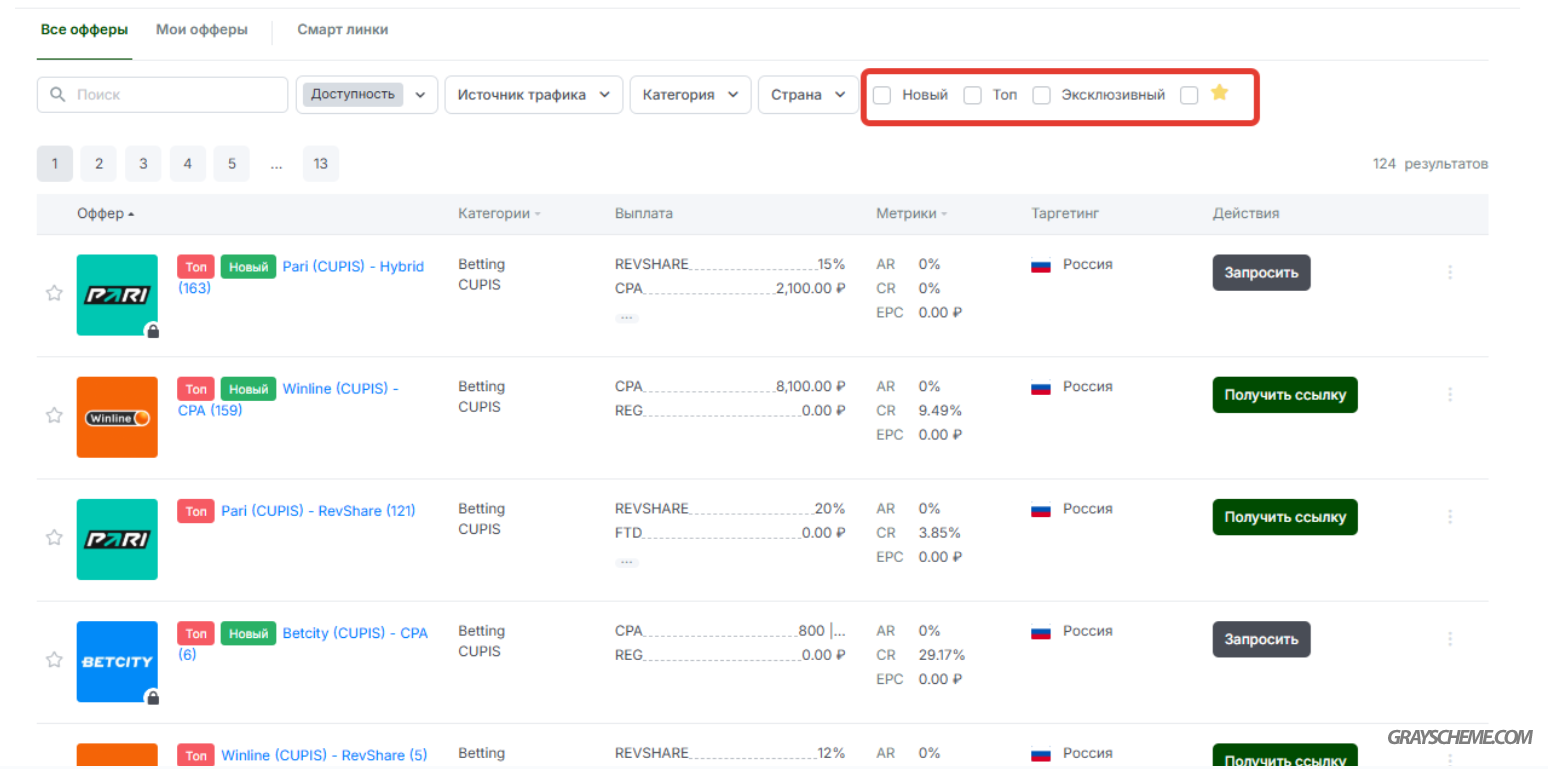Open the Источник трафика dropdown
This screenshot has height=769, width=1548.
(x=534, y=95)
